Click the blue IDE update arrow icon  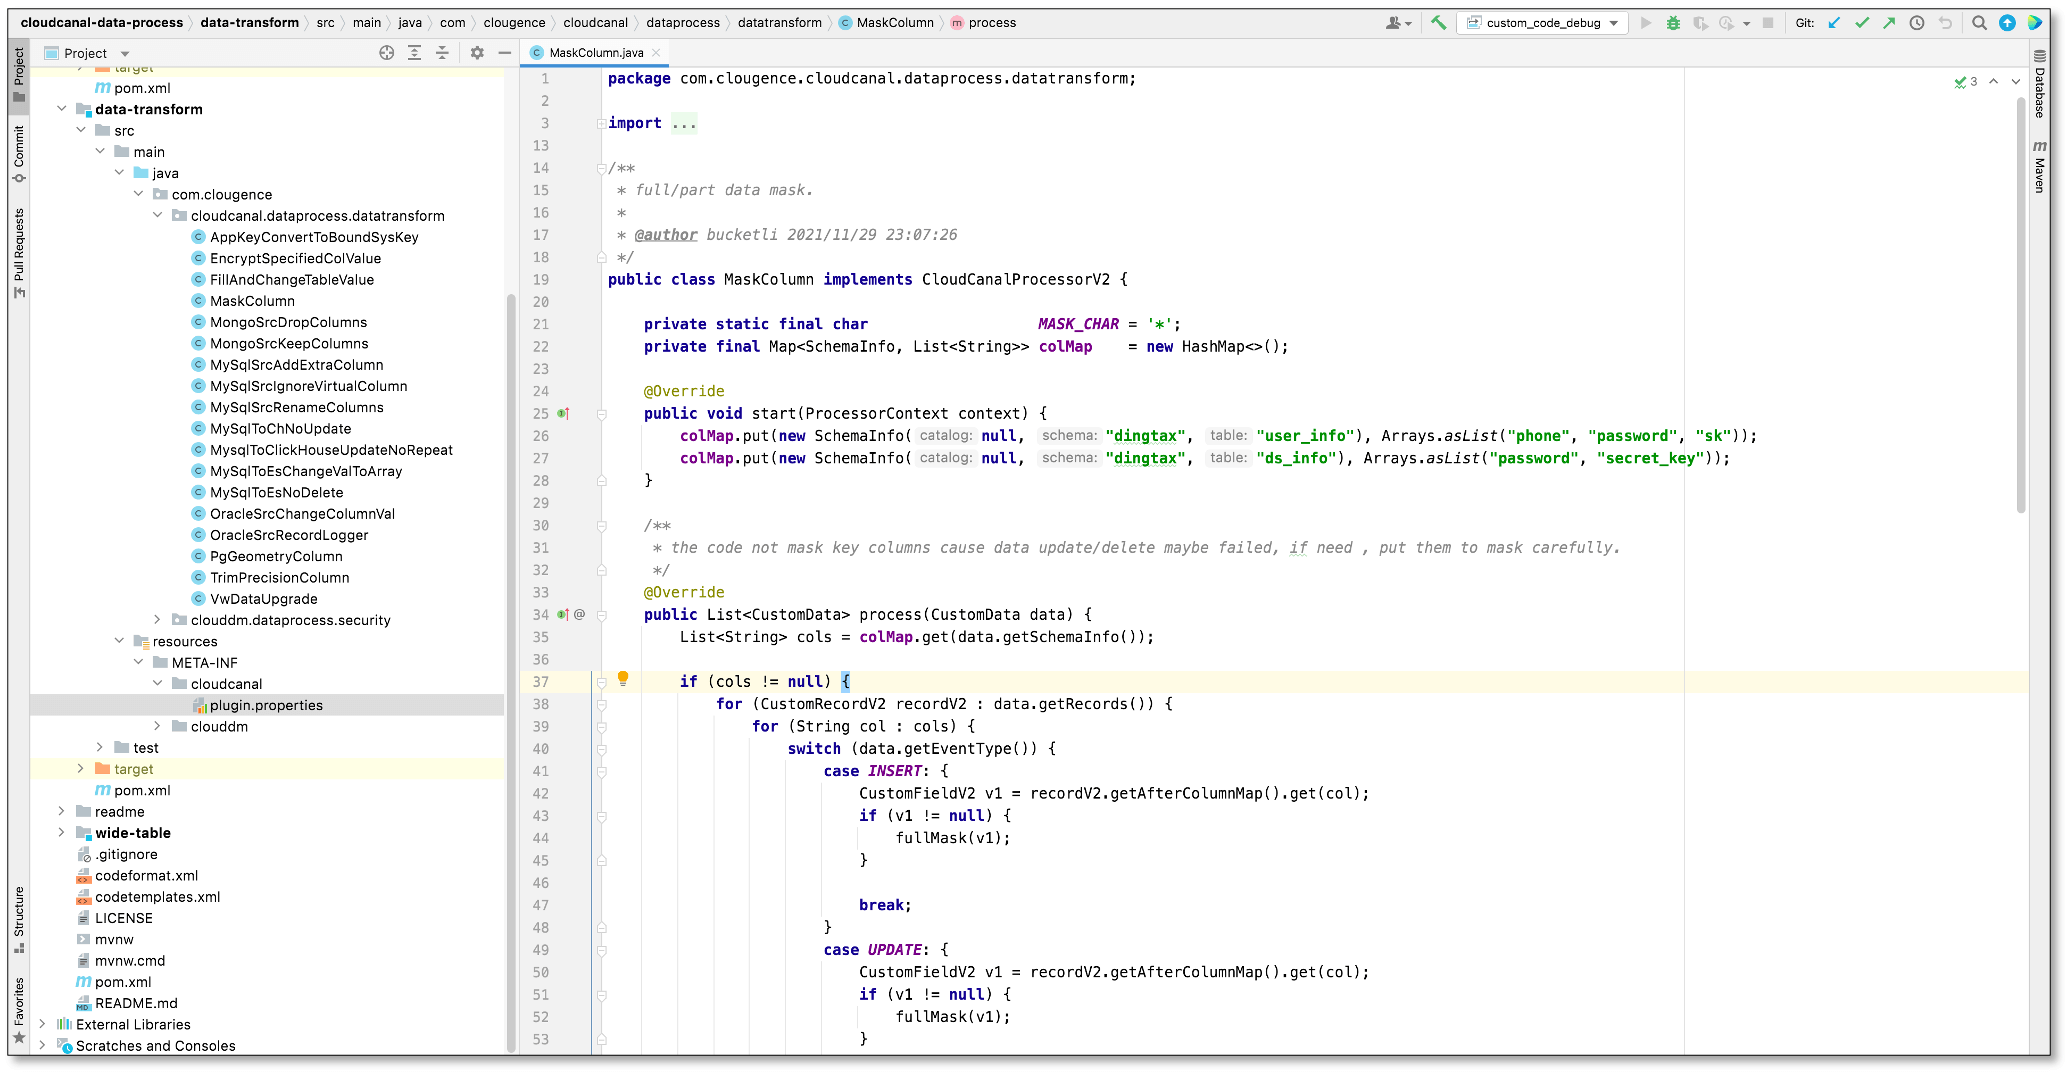click(2007, 23)
